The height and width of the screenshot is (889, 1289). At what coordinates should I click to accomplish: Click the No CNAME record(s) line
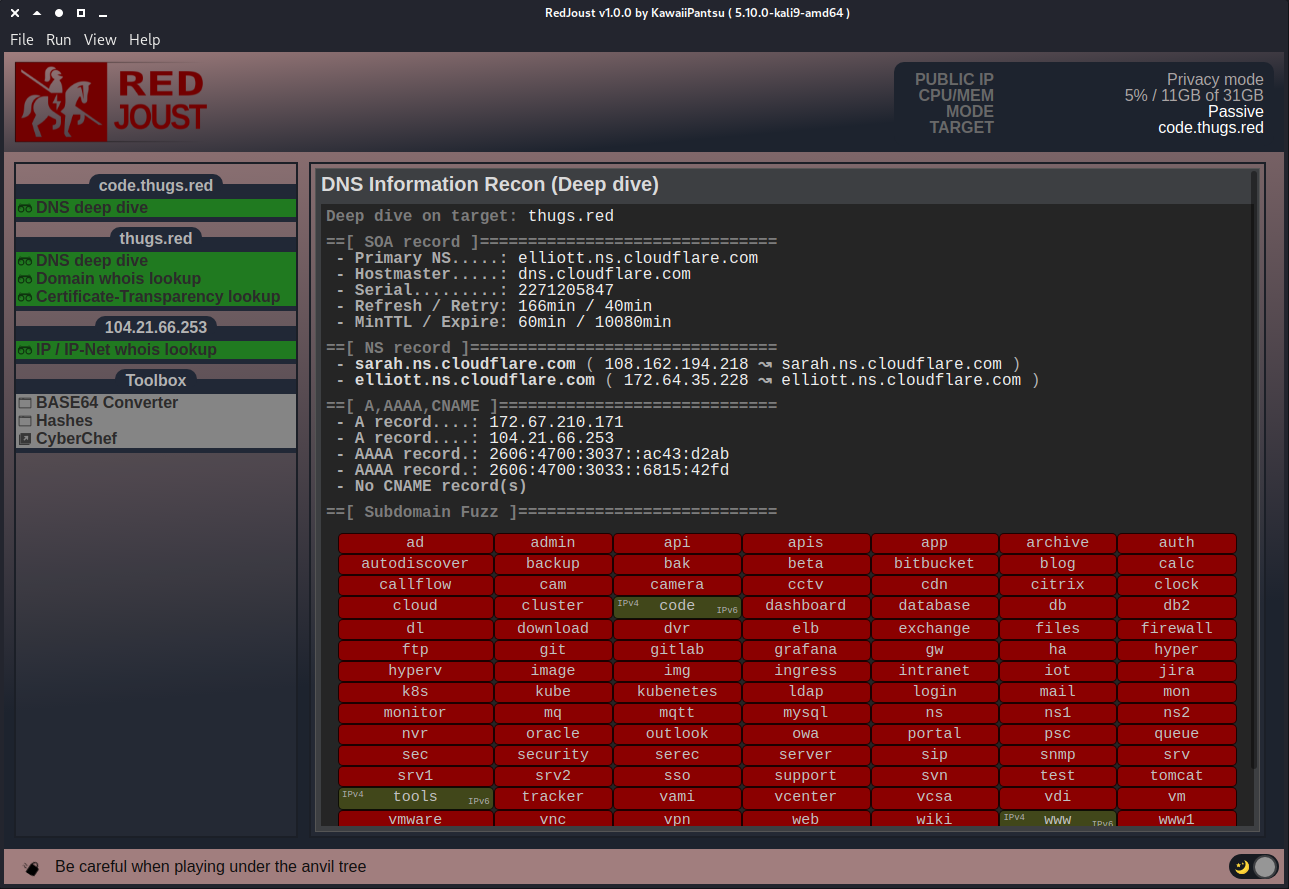coord(440,486)
